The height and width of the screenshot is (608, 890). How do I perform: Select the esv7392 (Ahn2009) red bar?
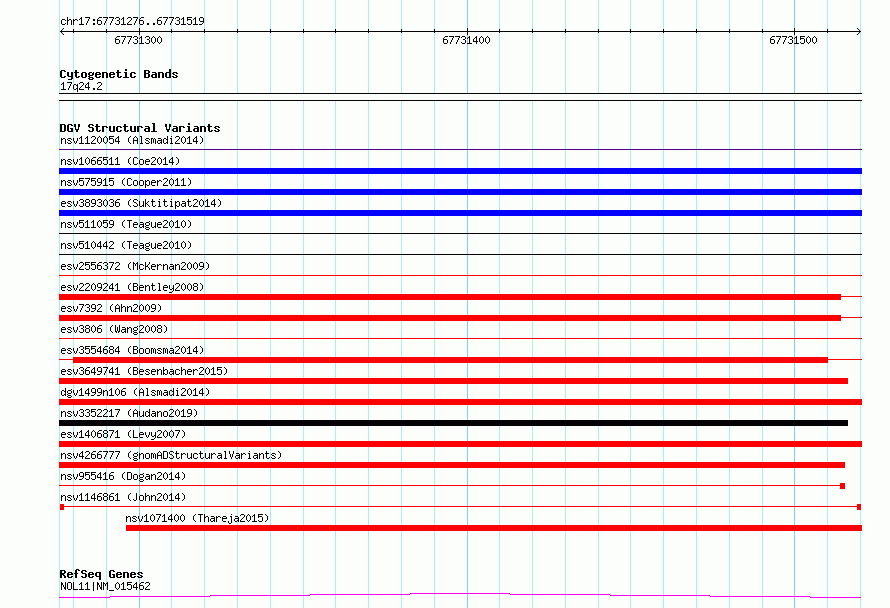pos(450,318)
